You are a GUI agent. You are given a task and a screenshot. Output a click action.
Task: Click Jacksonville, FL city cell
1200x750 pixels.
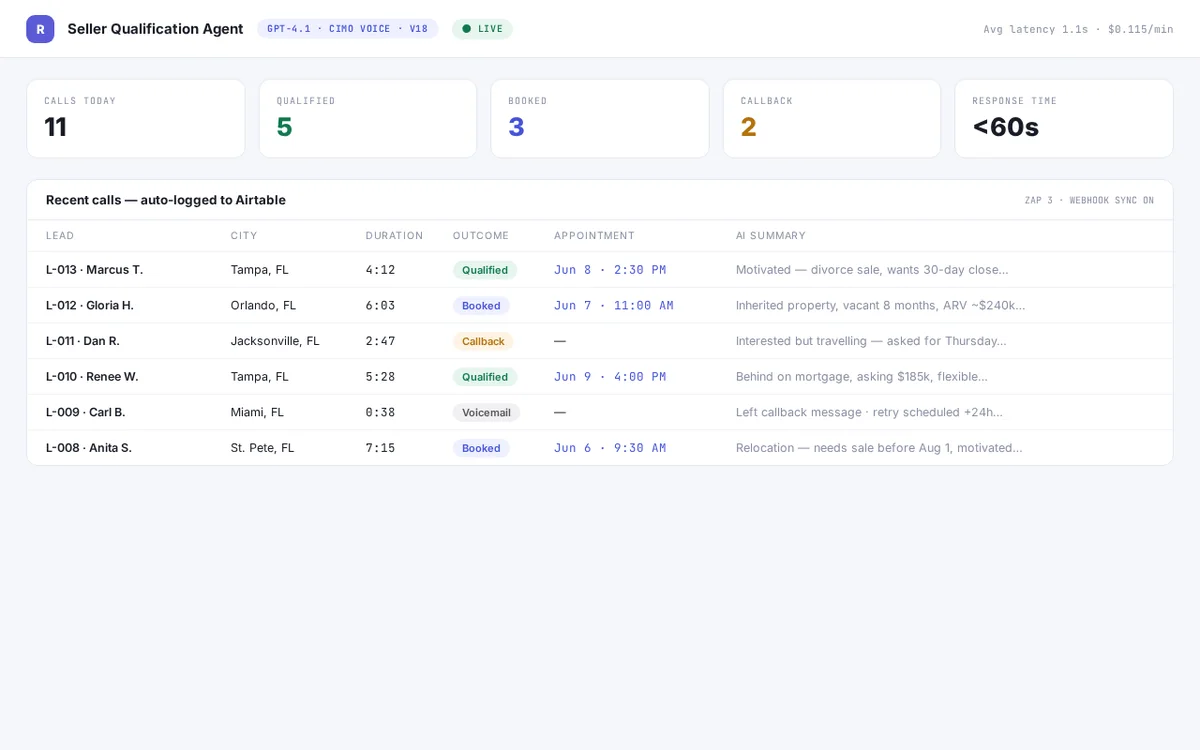pyautogui.click(x=275, y=341)
